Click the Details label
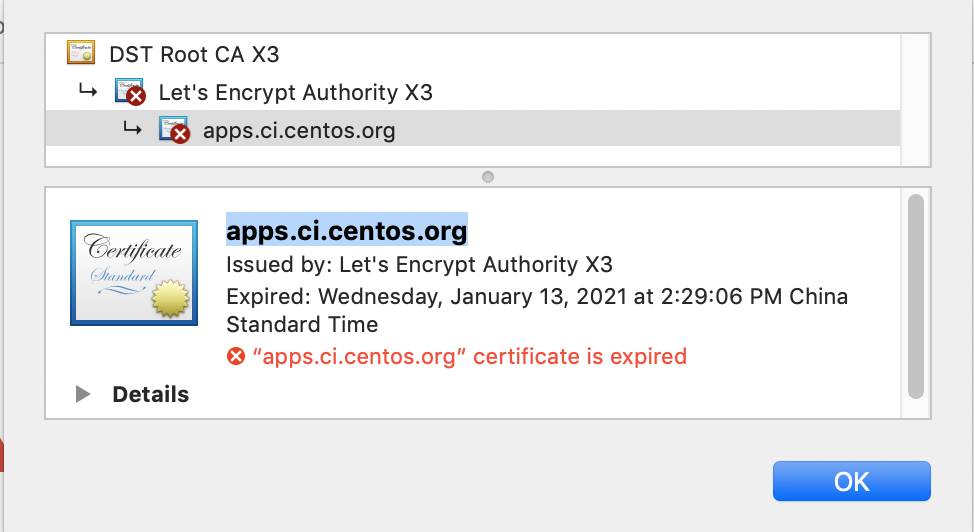974x532 pixels. pyautogui.click(x=150, y=395)
